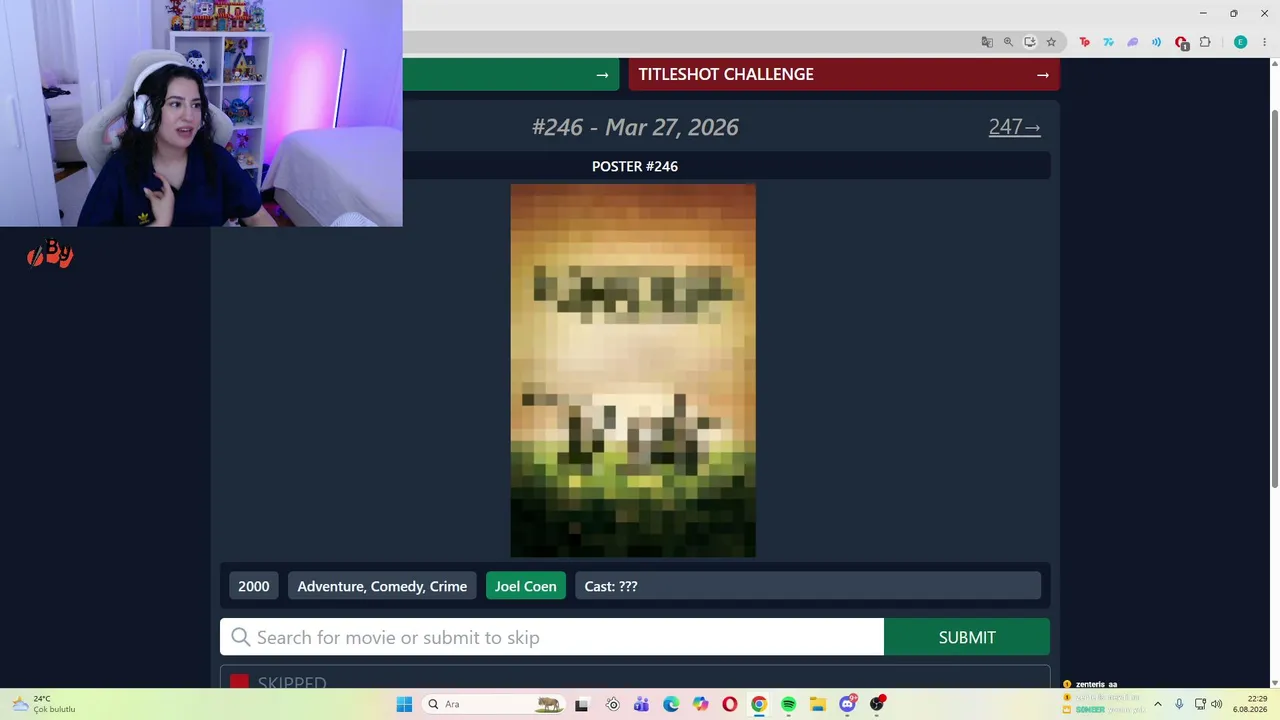Click the install app icon in address bar

(x=1030, y=42)
